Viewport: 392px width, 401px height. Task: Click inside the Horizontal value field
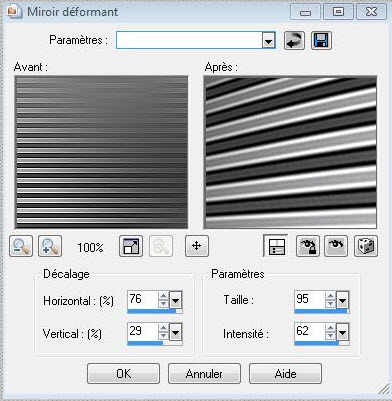[142, 299]
